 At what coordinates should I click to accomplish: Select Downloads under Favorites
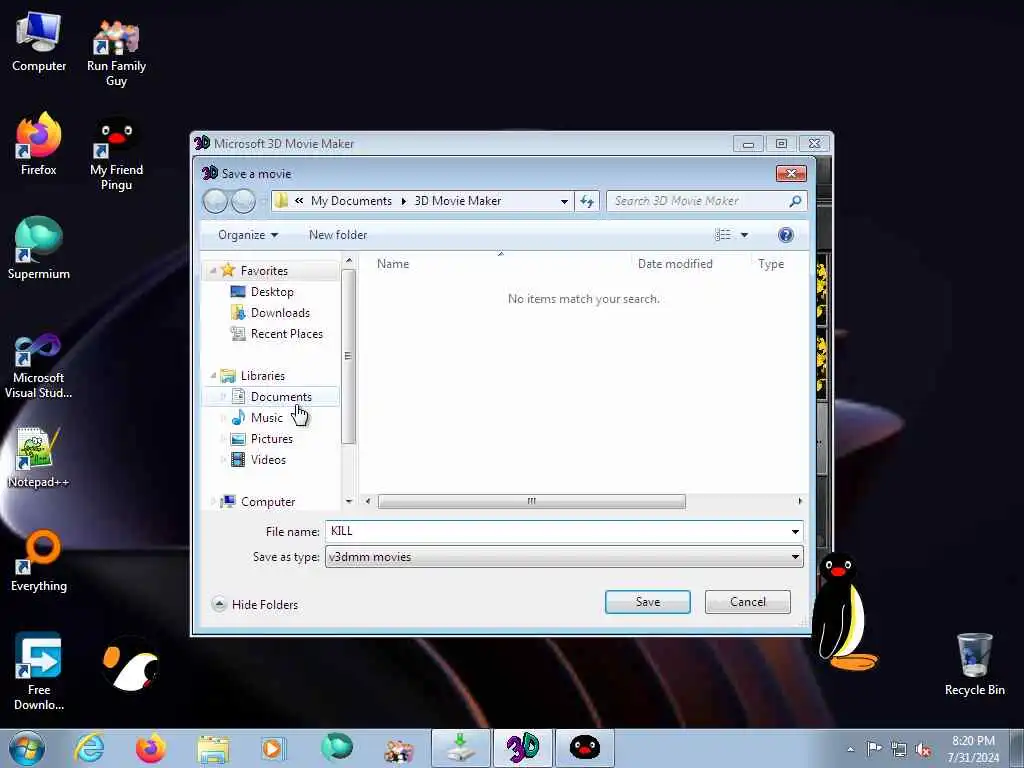280,313
